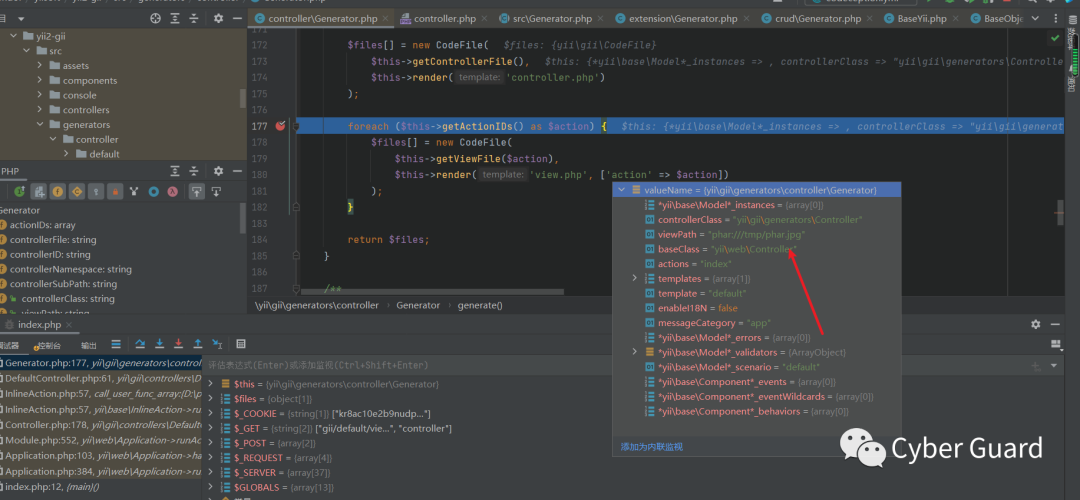The image size is (1080, 500).
Task: Collapse the generators folder
Action: click(40, 125)
